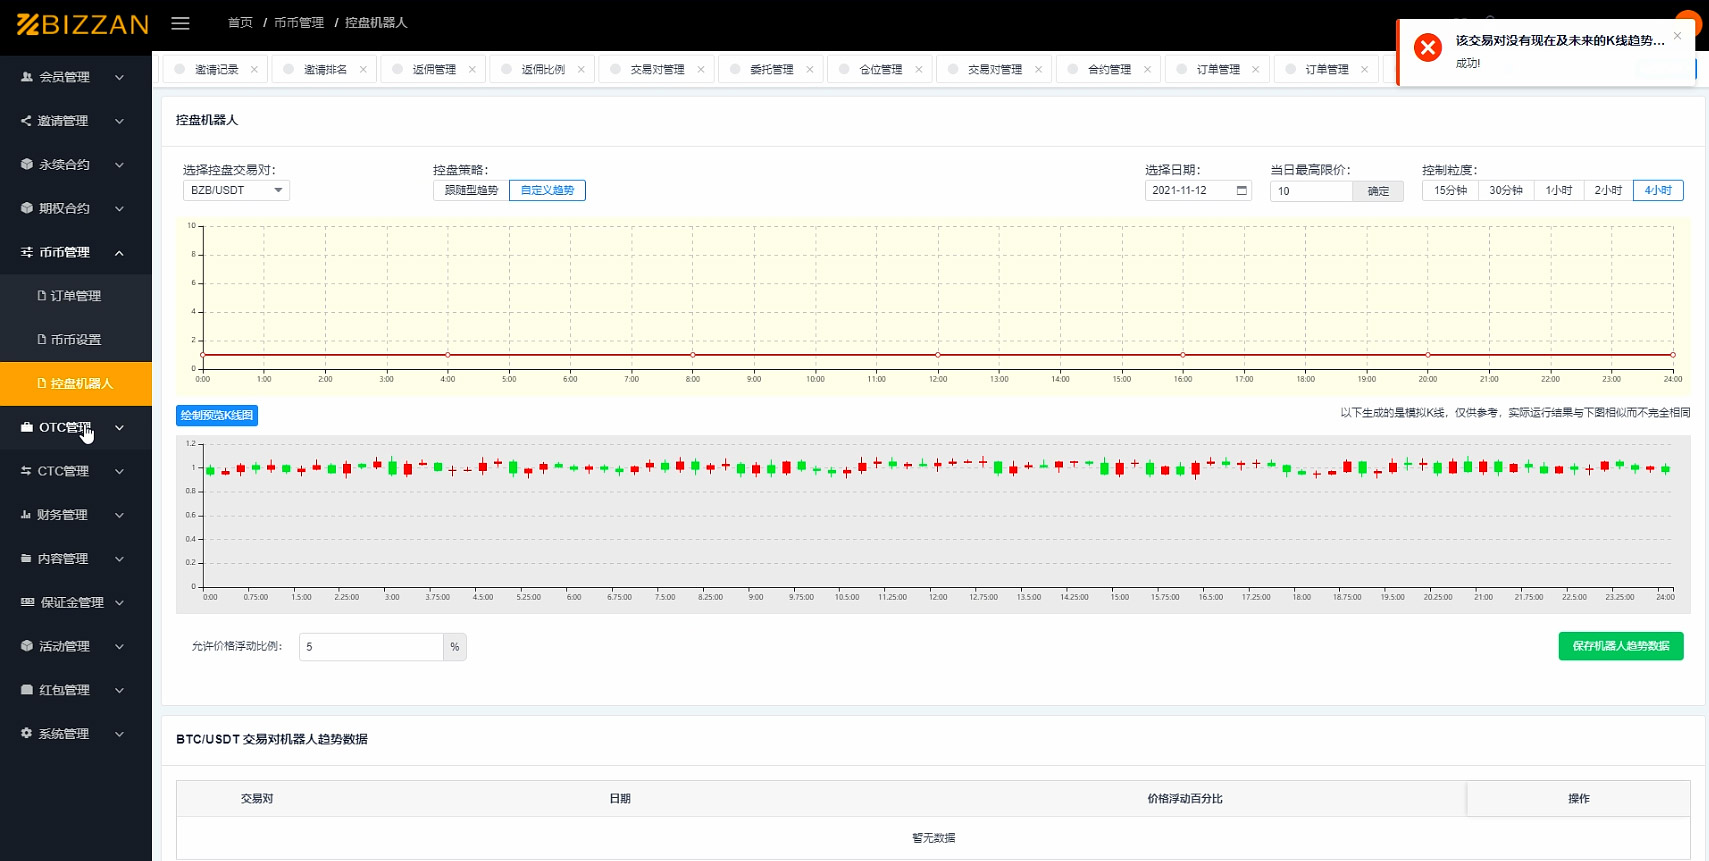The width and height of the screenshot is (1709, 861).
Task: Open the BZB/USDT trading pair dropdown
Action: (236, 191)
